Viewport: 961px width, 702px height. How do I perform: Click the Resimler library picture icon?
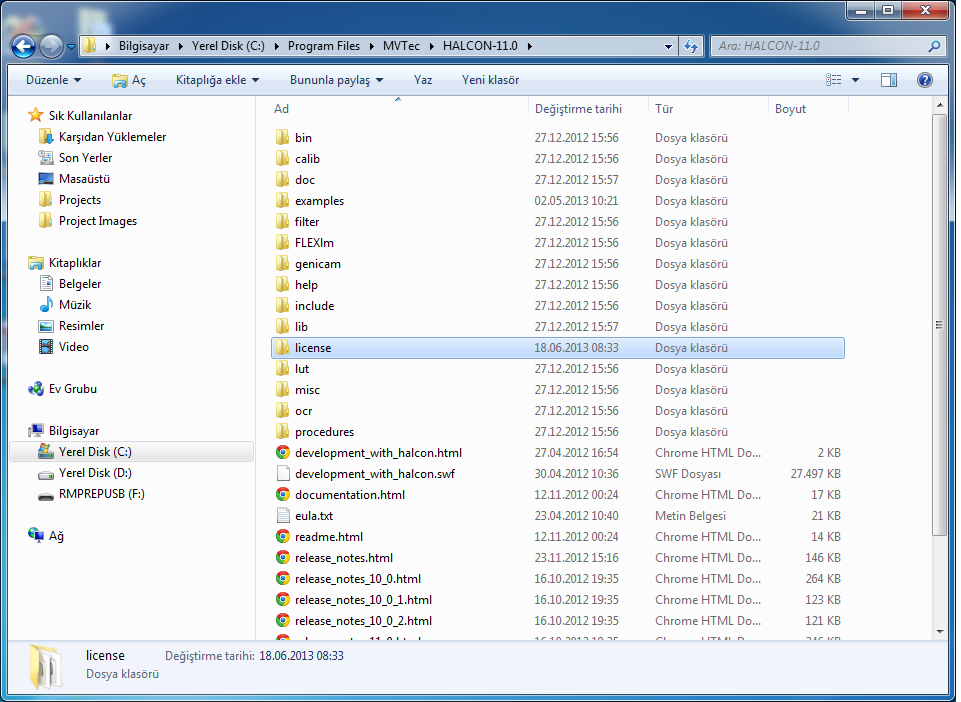(x=46, y=326)
